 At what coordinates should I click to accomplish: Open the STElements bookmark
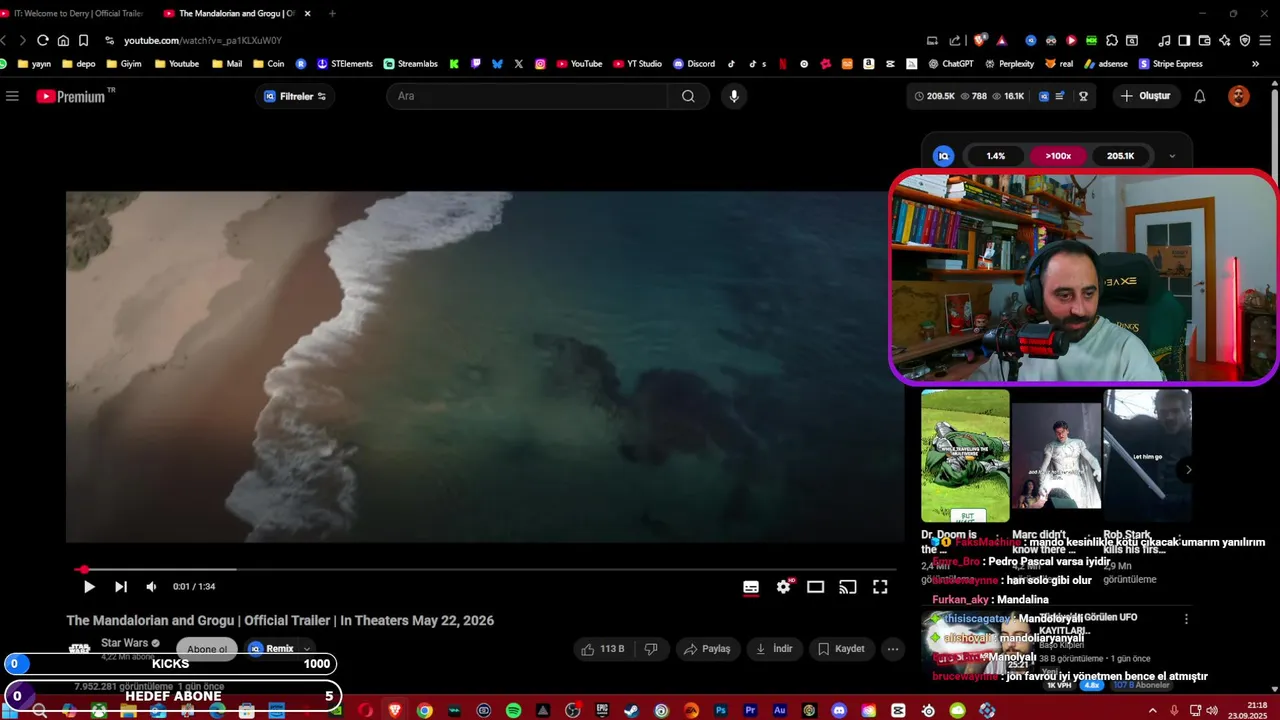point(344,64)
